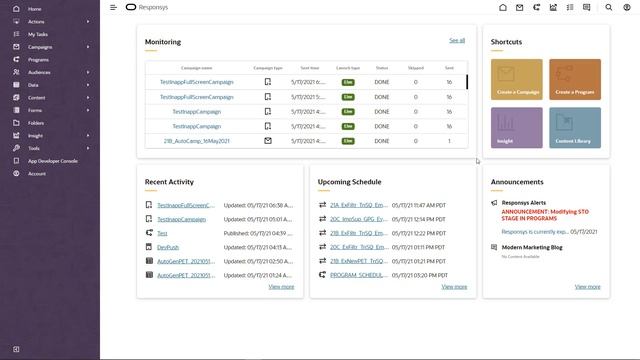This screenshot has width=640, height=360.
Task: Click the PROGRAM_SCHEDUL row program icon
Action: [x=322, y=275]
